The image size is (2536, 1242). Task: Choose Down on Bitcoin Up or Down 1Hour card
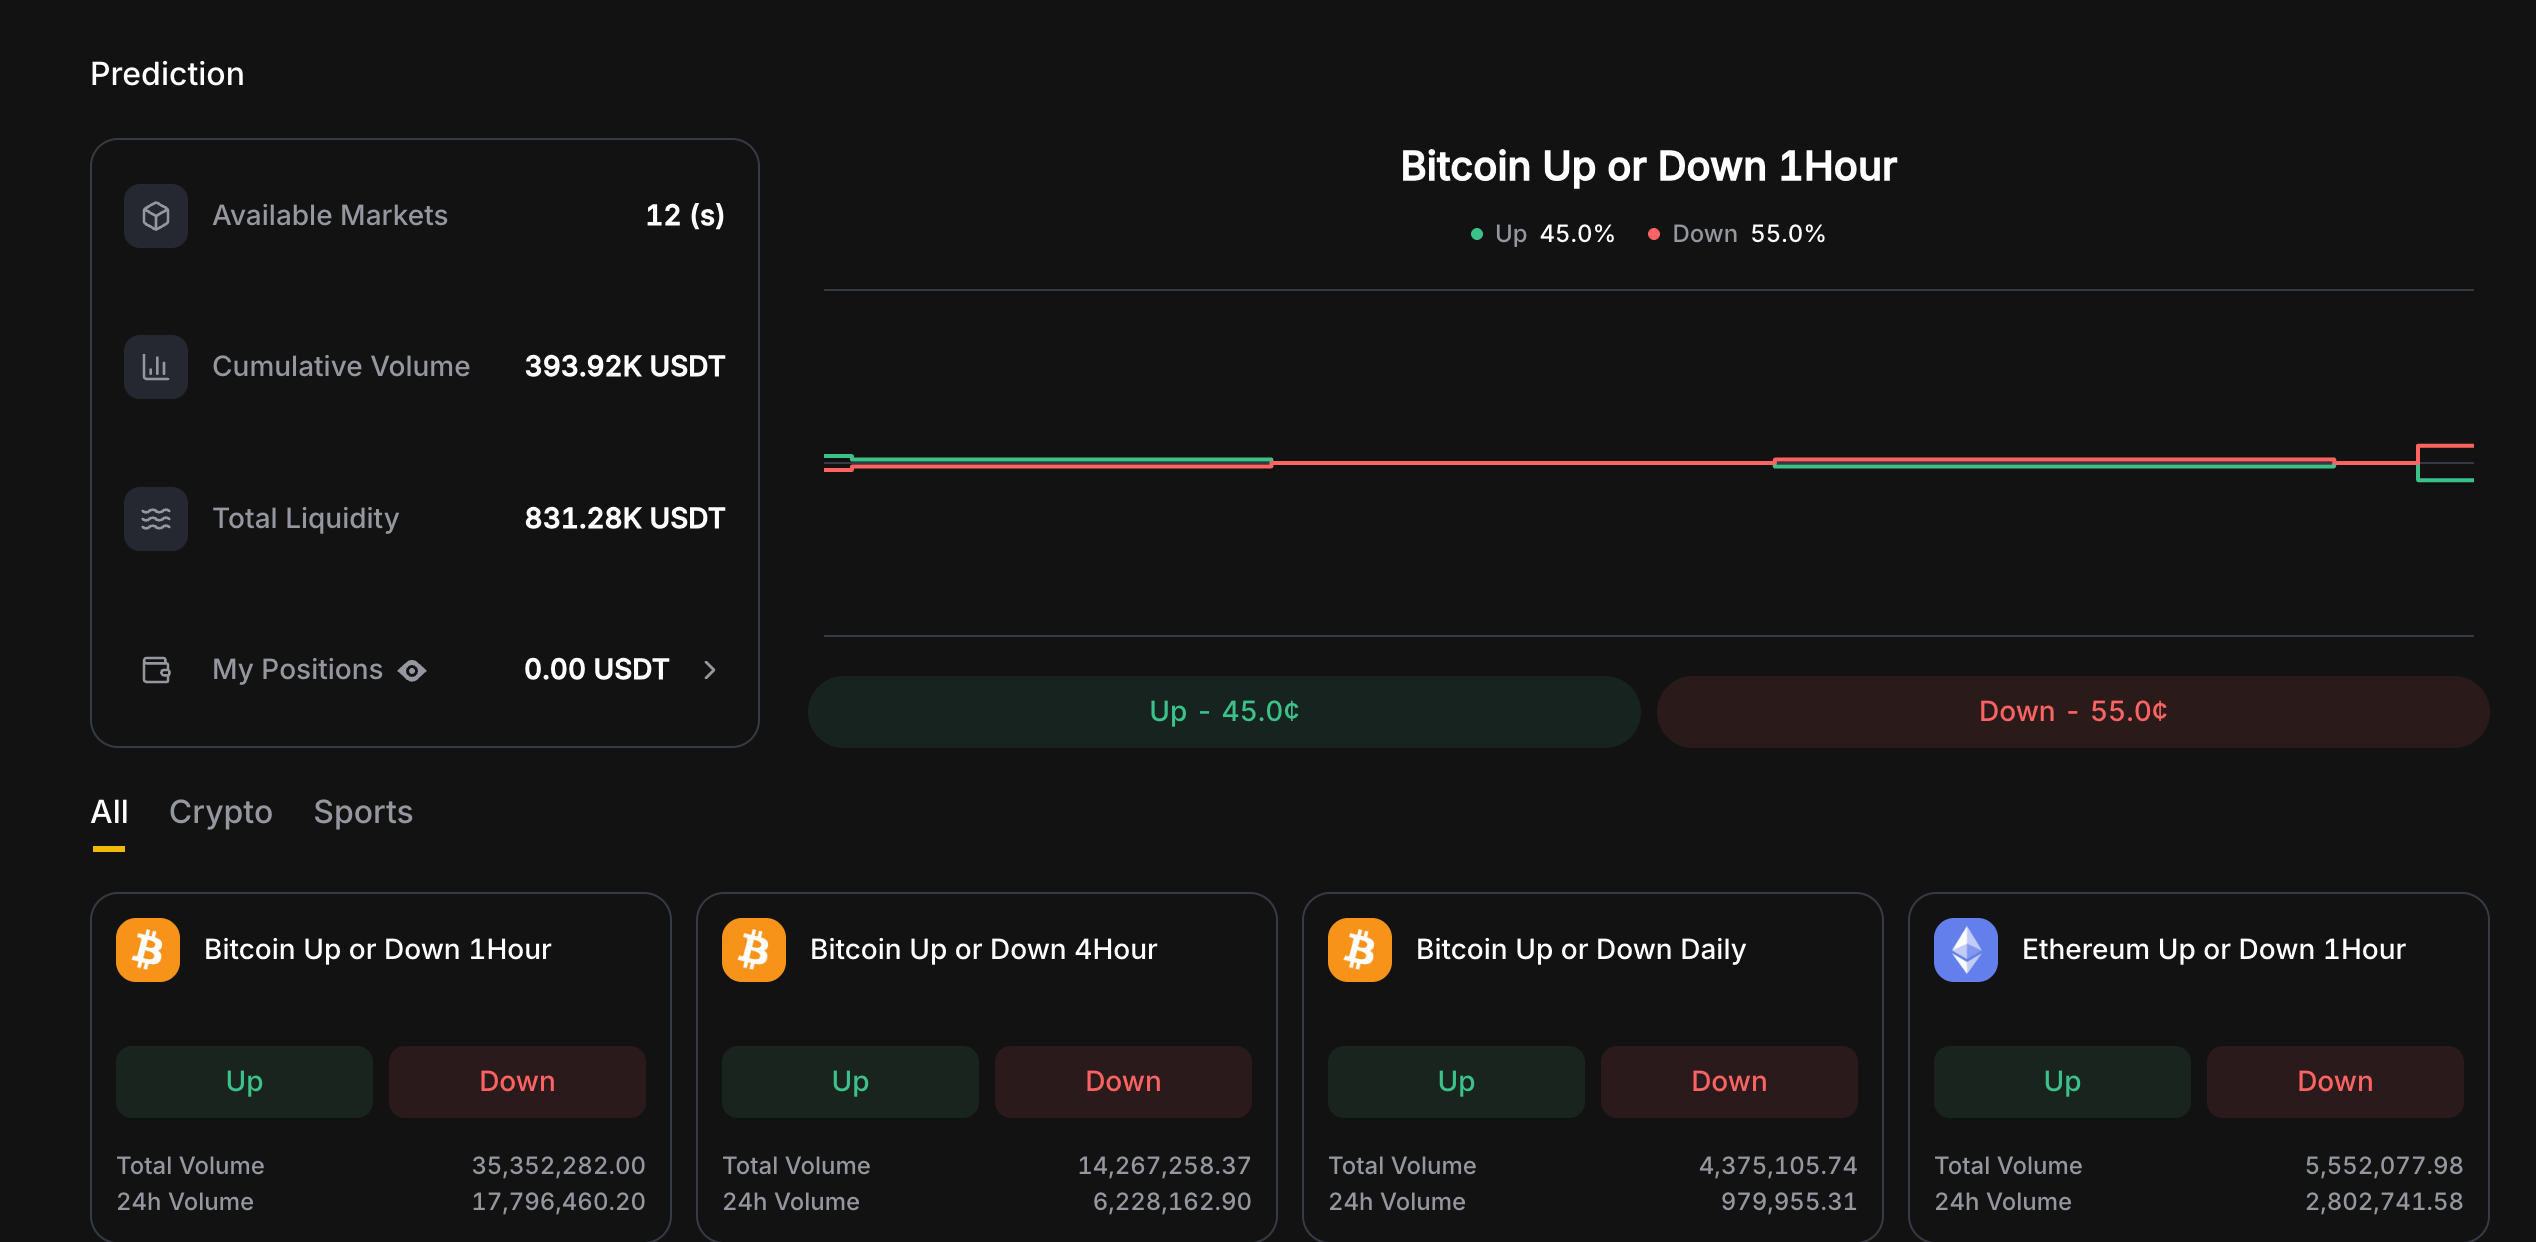click(517, 1081)
